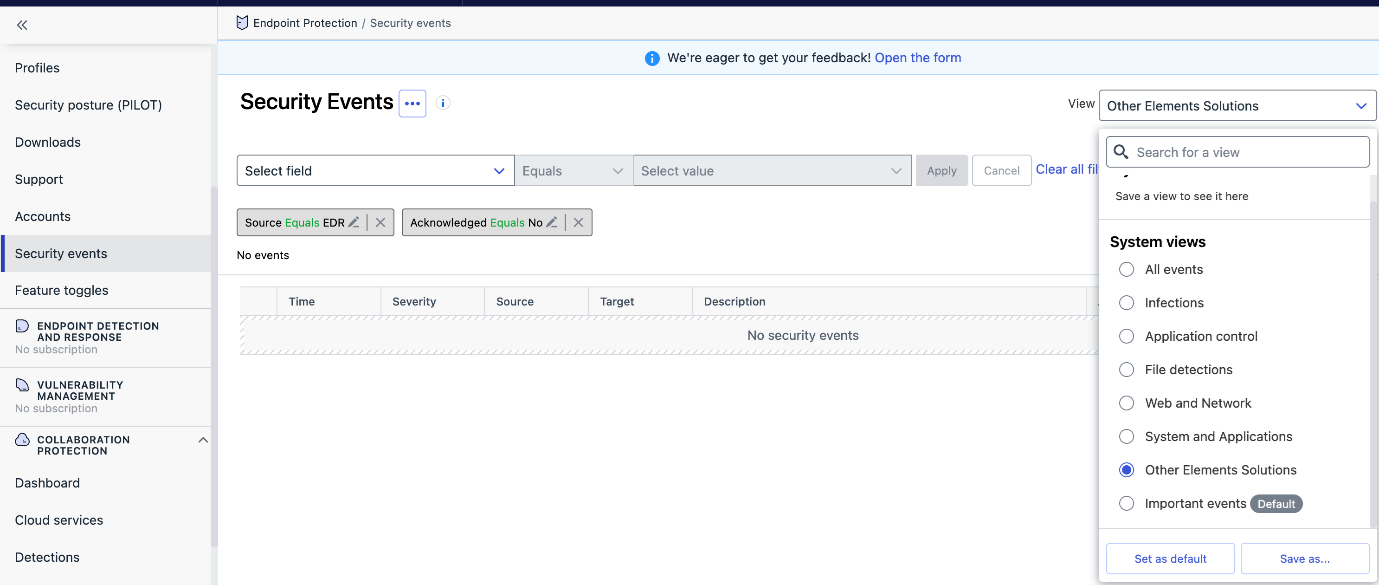The width and height of the screenshot is (1379, 585).
Task: Open the Downloads sidebar item
Action: coord(48,142)
